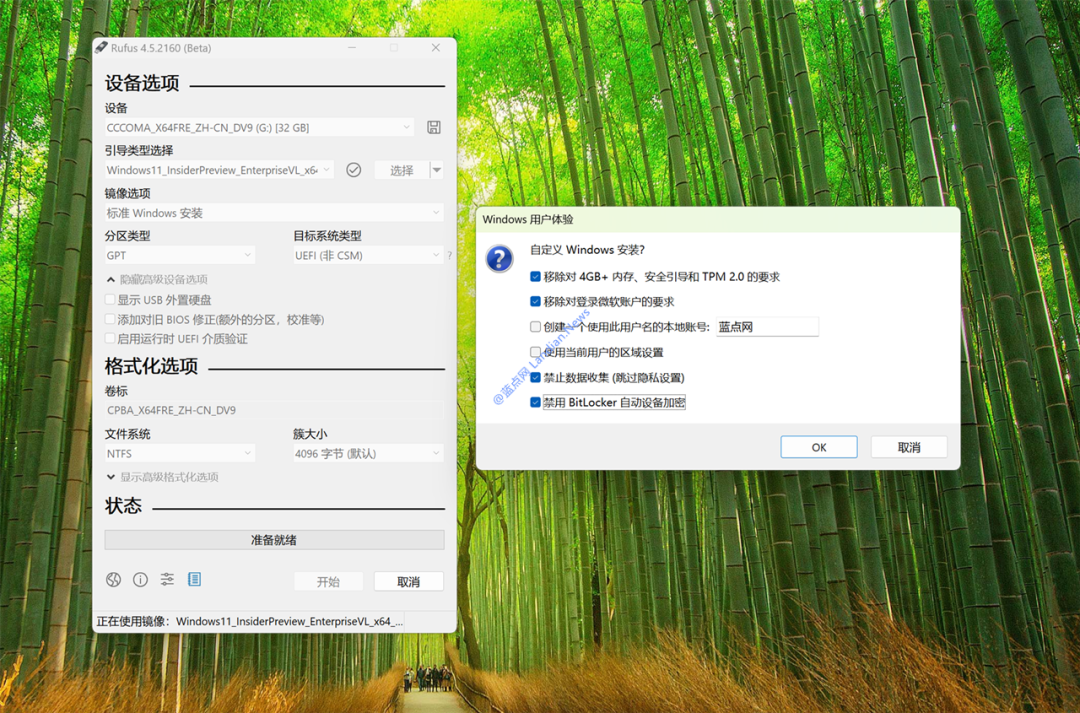Click the question mark help icon
Screen dimensions: 1080x713
448,254
